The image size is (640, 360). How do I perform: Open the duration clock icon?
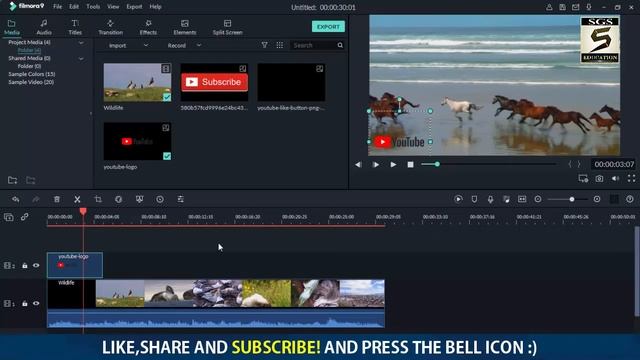pos(160,199)
